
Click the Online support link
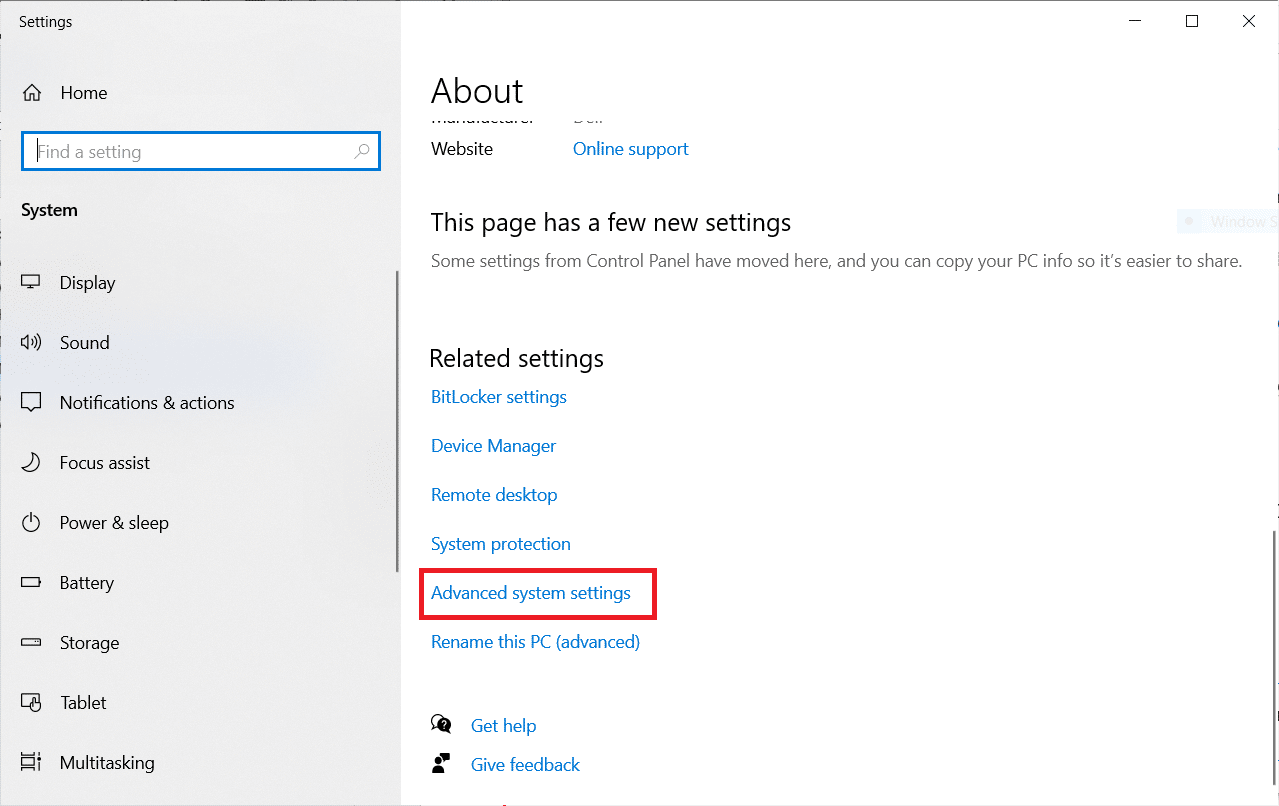click(x=630, y=149)
